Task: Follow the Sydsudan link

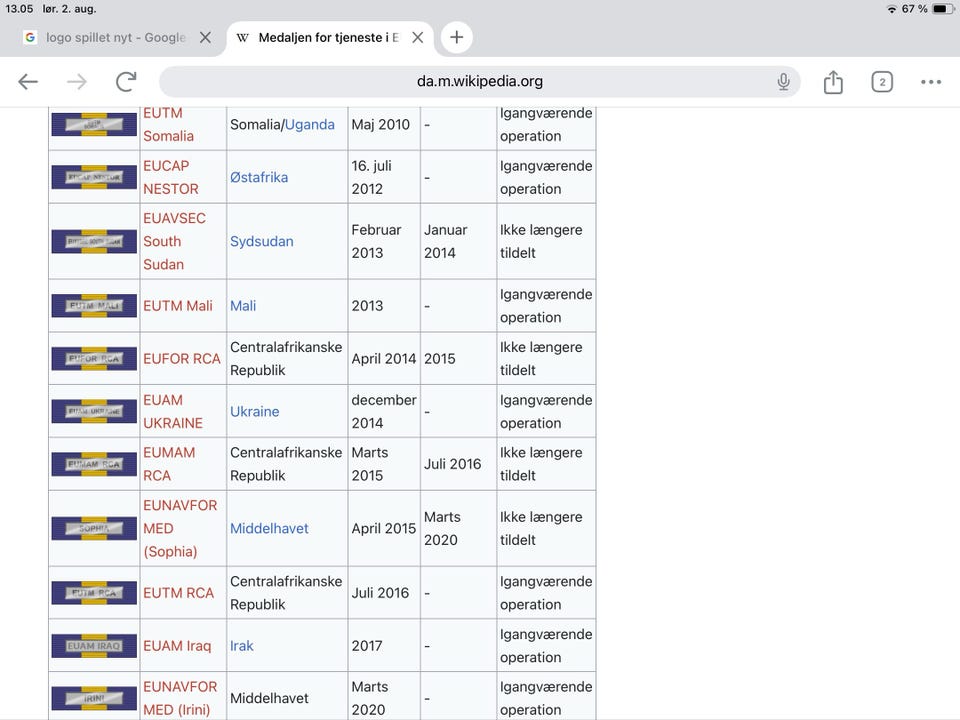Action: pyautogui.click(x=261, y=241)
